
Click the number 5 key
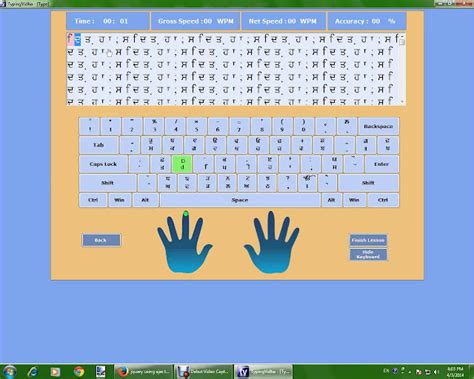[197, 126]
